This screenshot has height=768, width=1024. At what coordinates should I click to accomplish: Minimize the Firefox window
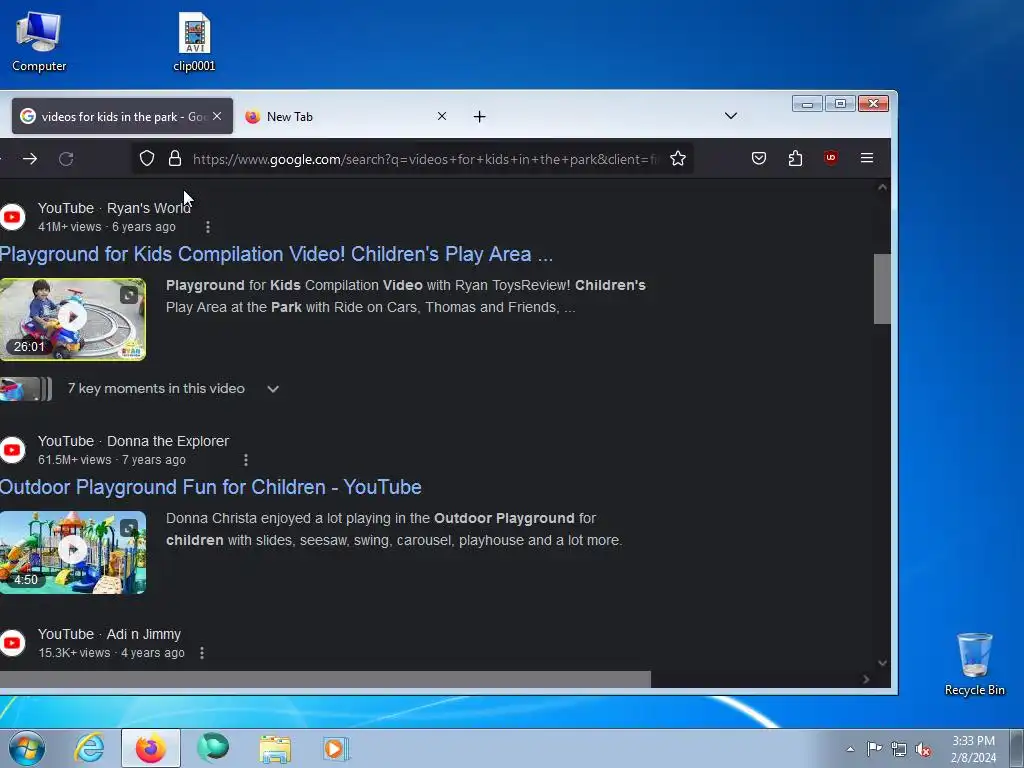click(x=807, y=104)
